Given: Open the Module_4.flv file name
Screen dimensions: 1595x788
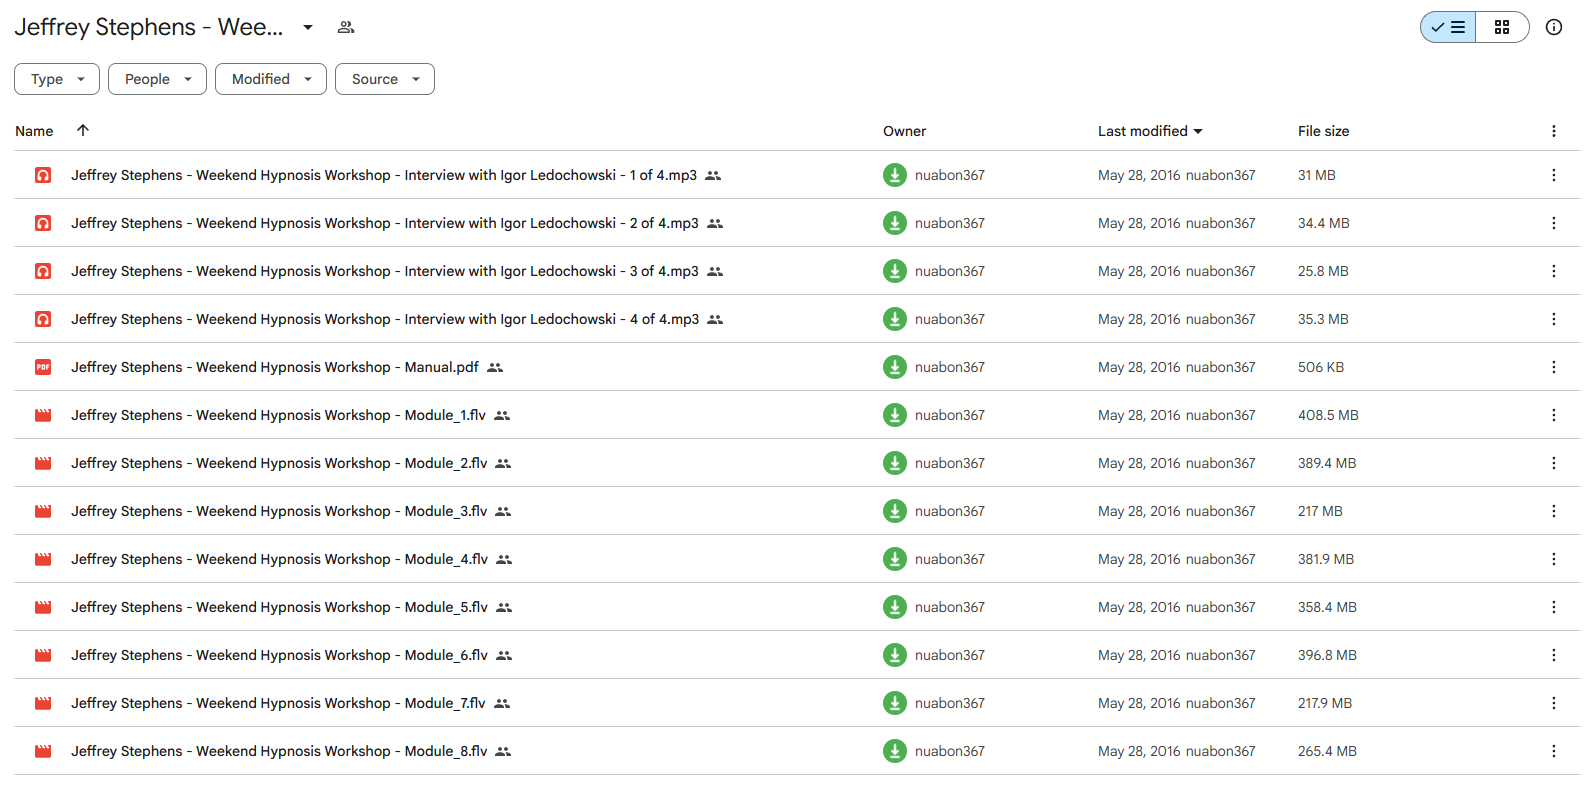Looking at the screenshot, I should click(279, 559).
